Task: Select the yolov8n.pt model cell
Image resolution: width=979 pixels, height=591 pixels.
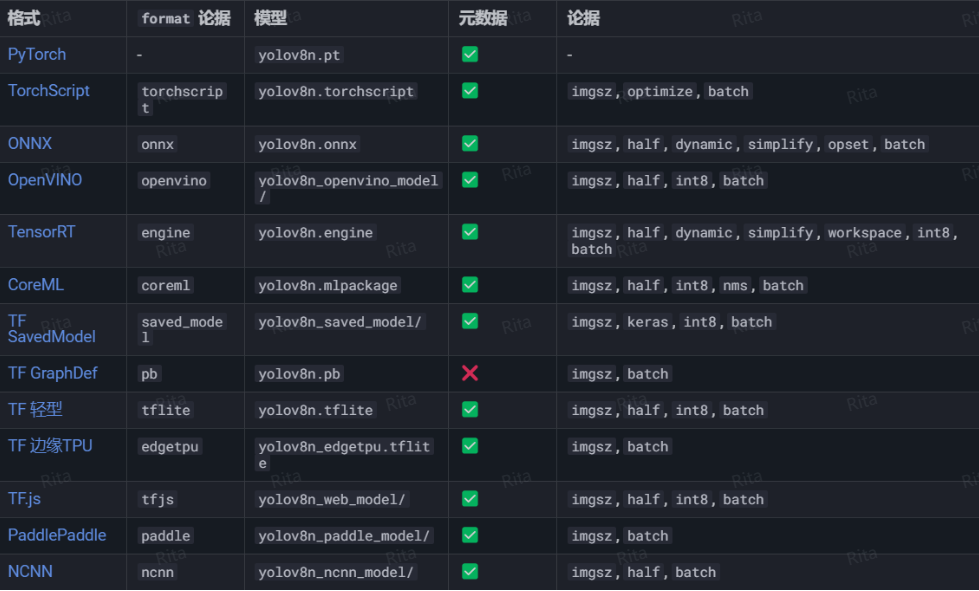Action: 299,55
